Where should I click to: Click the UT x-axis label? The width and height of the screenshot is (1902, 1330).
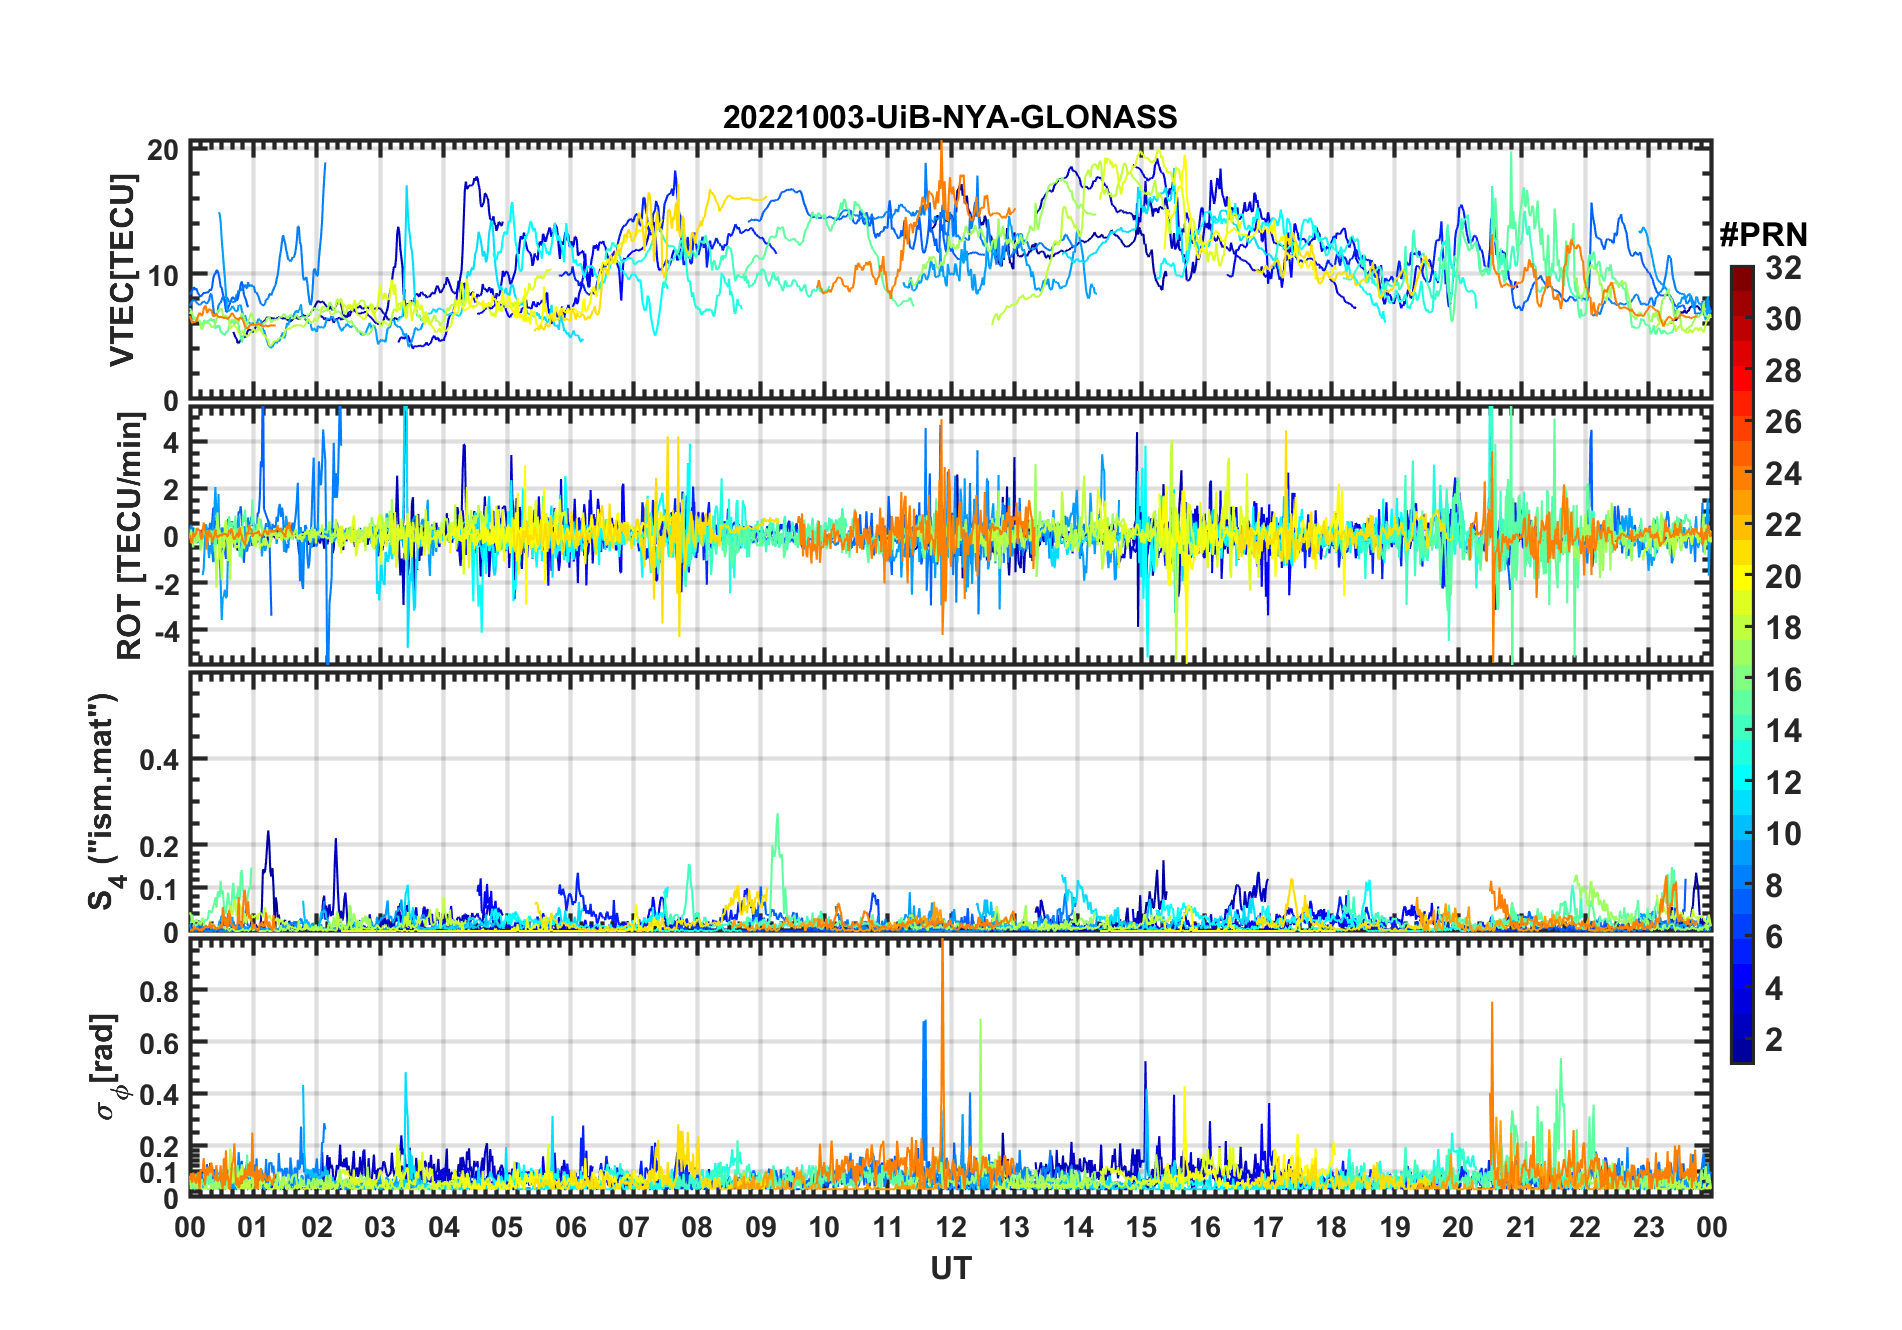click(950, 1268)
